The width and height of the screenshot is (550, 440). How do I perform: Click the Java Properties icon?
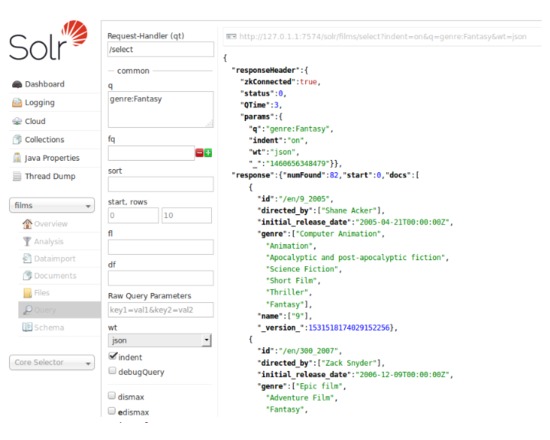tap(17, 158)
